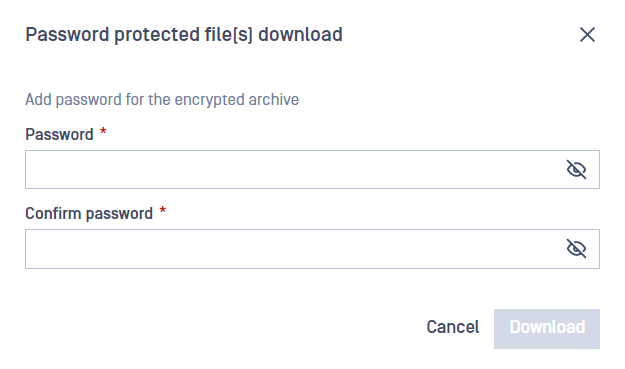This screenshot has width=625, height=369.
Task: Dismiss the dialog with the X icon
Action: (587, 35)
